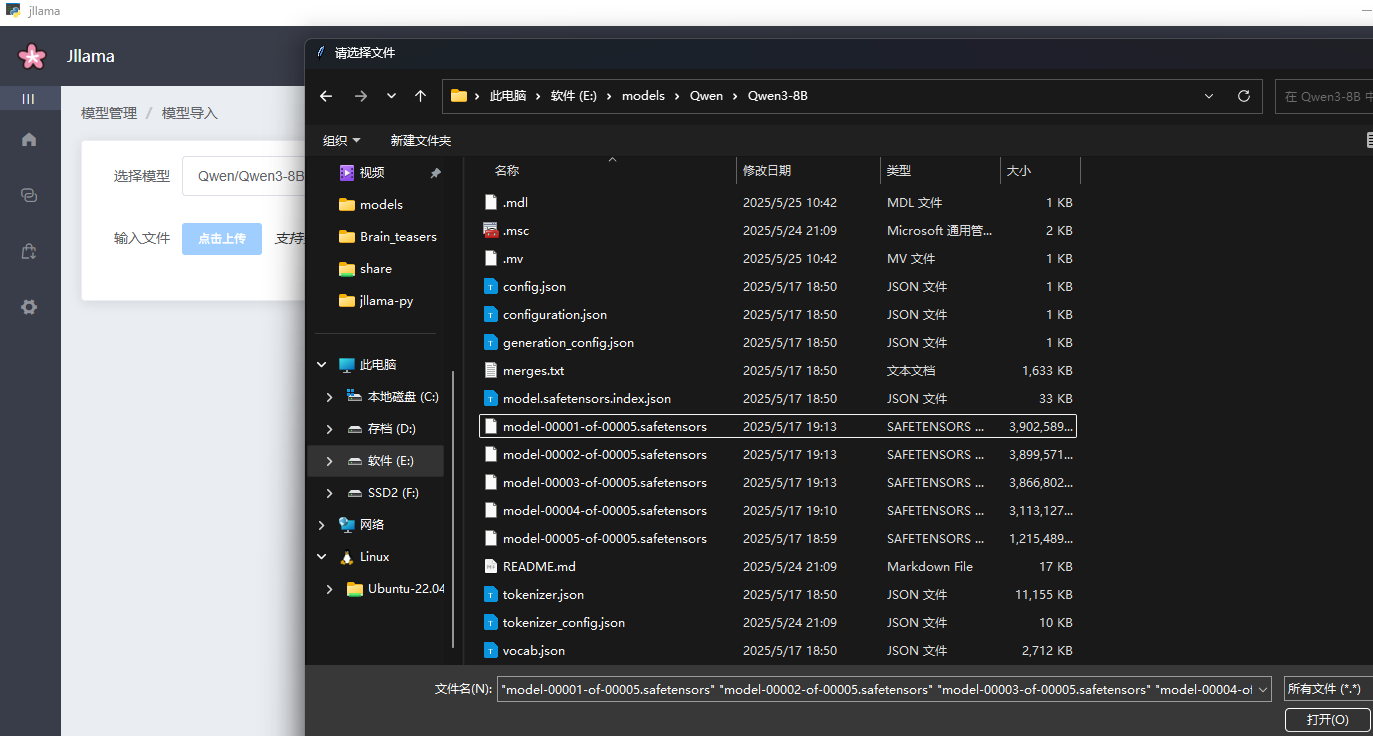Go up one folder level
Viewport: 1373px width, 736px height.
click(421, 96)
